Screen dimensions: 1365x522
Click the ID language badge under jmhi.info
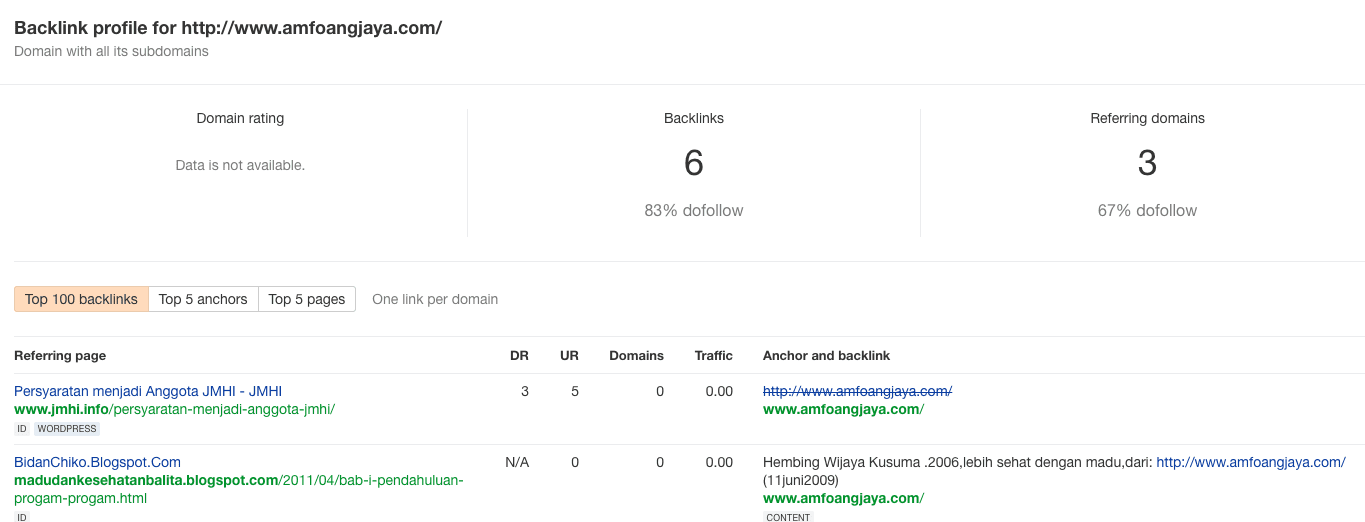pyautogui.click(x=21, y=429)
